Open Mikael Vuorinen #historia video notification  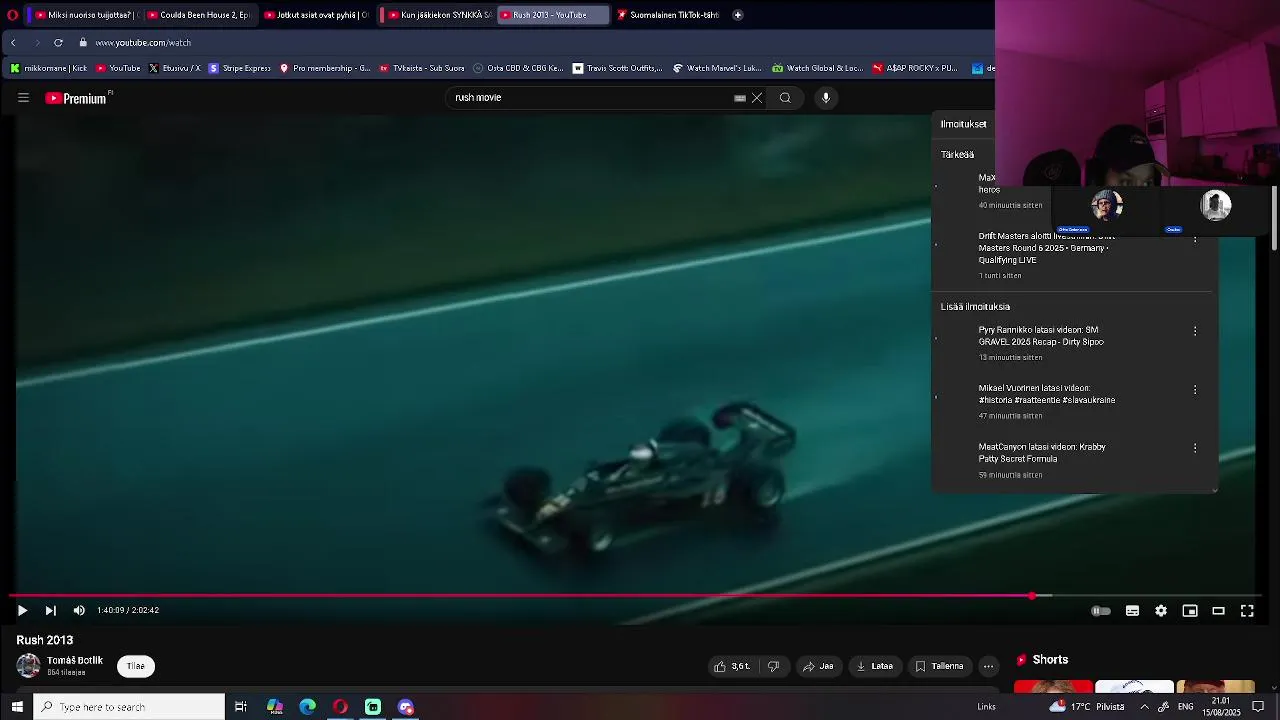(x=1047, y=401)
